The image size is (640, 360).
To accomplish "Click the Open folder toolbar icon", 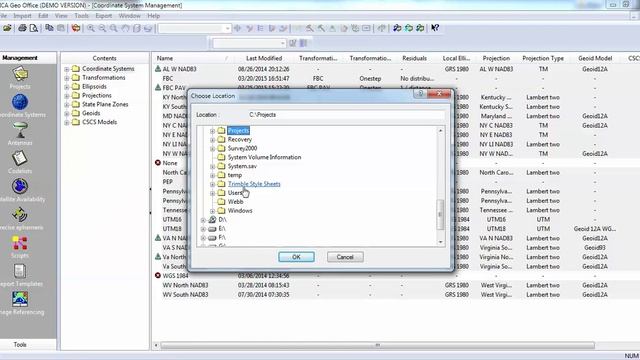I will tap(7, 28).
